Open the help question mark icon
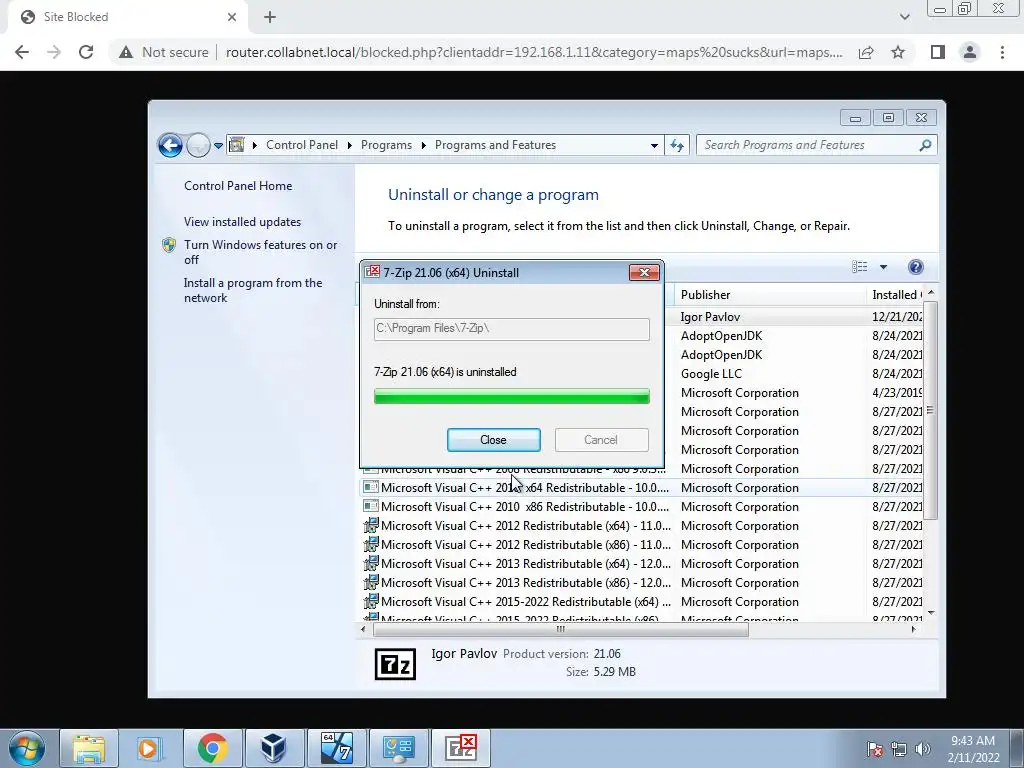 916,266
